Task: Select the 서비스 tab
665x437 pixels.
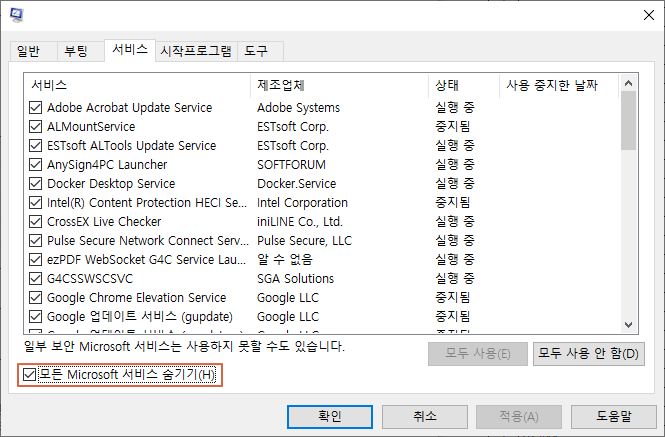Action: coord(130,50)
